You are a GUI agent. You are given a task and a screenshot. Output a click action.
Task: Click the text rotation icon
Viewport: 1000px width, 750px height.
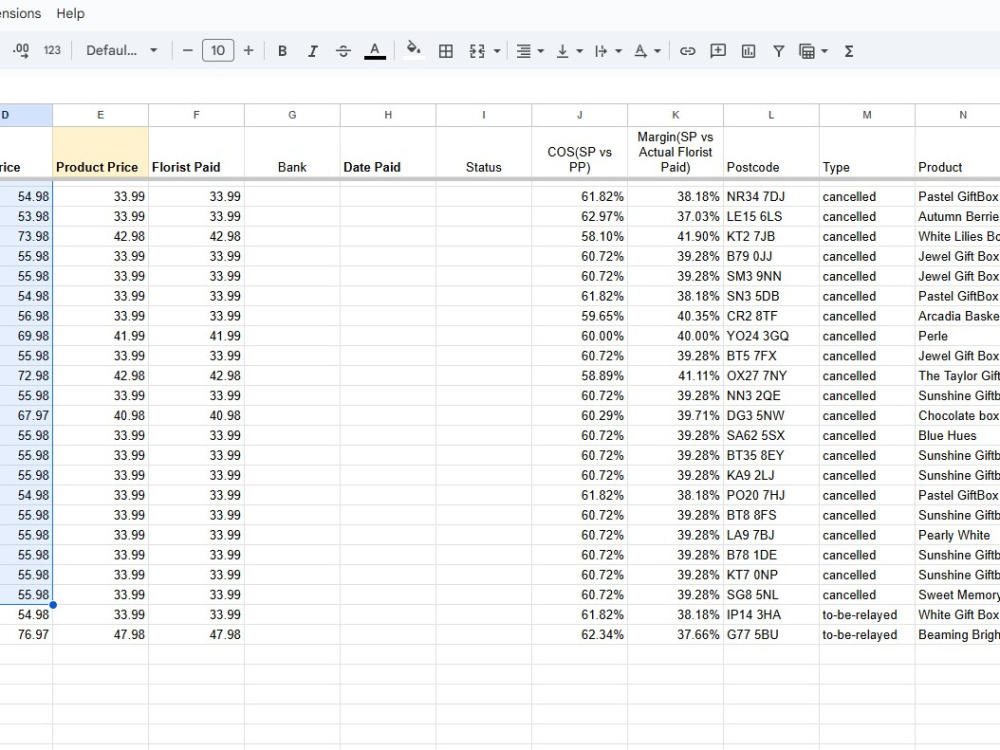click(641, 51)
